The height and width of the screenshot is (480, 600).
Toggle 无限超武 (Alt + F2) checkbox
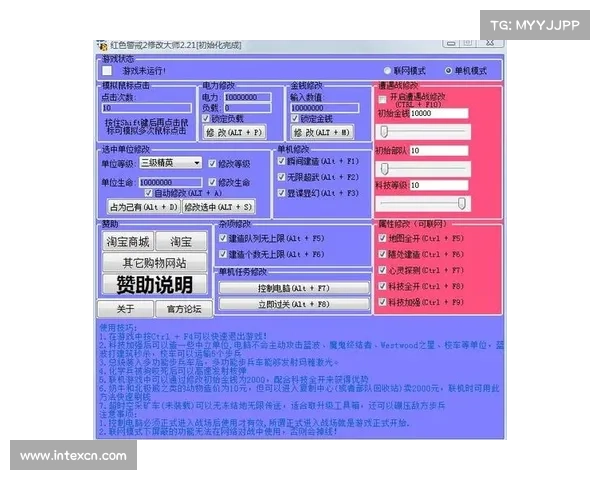(281, 177)
